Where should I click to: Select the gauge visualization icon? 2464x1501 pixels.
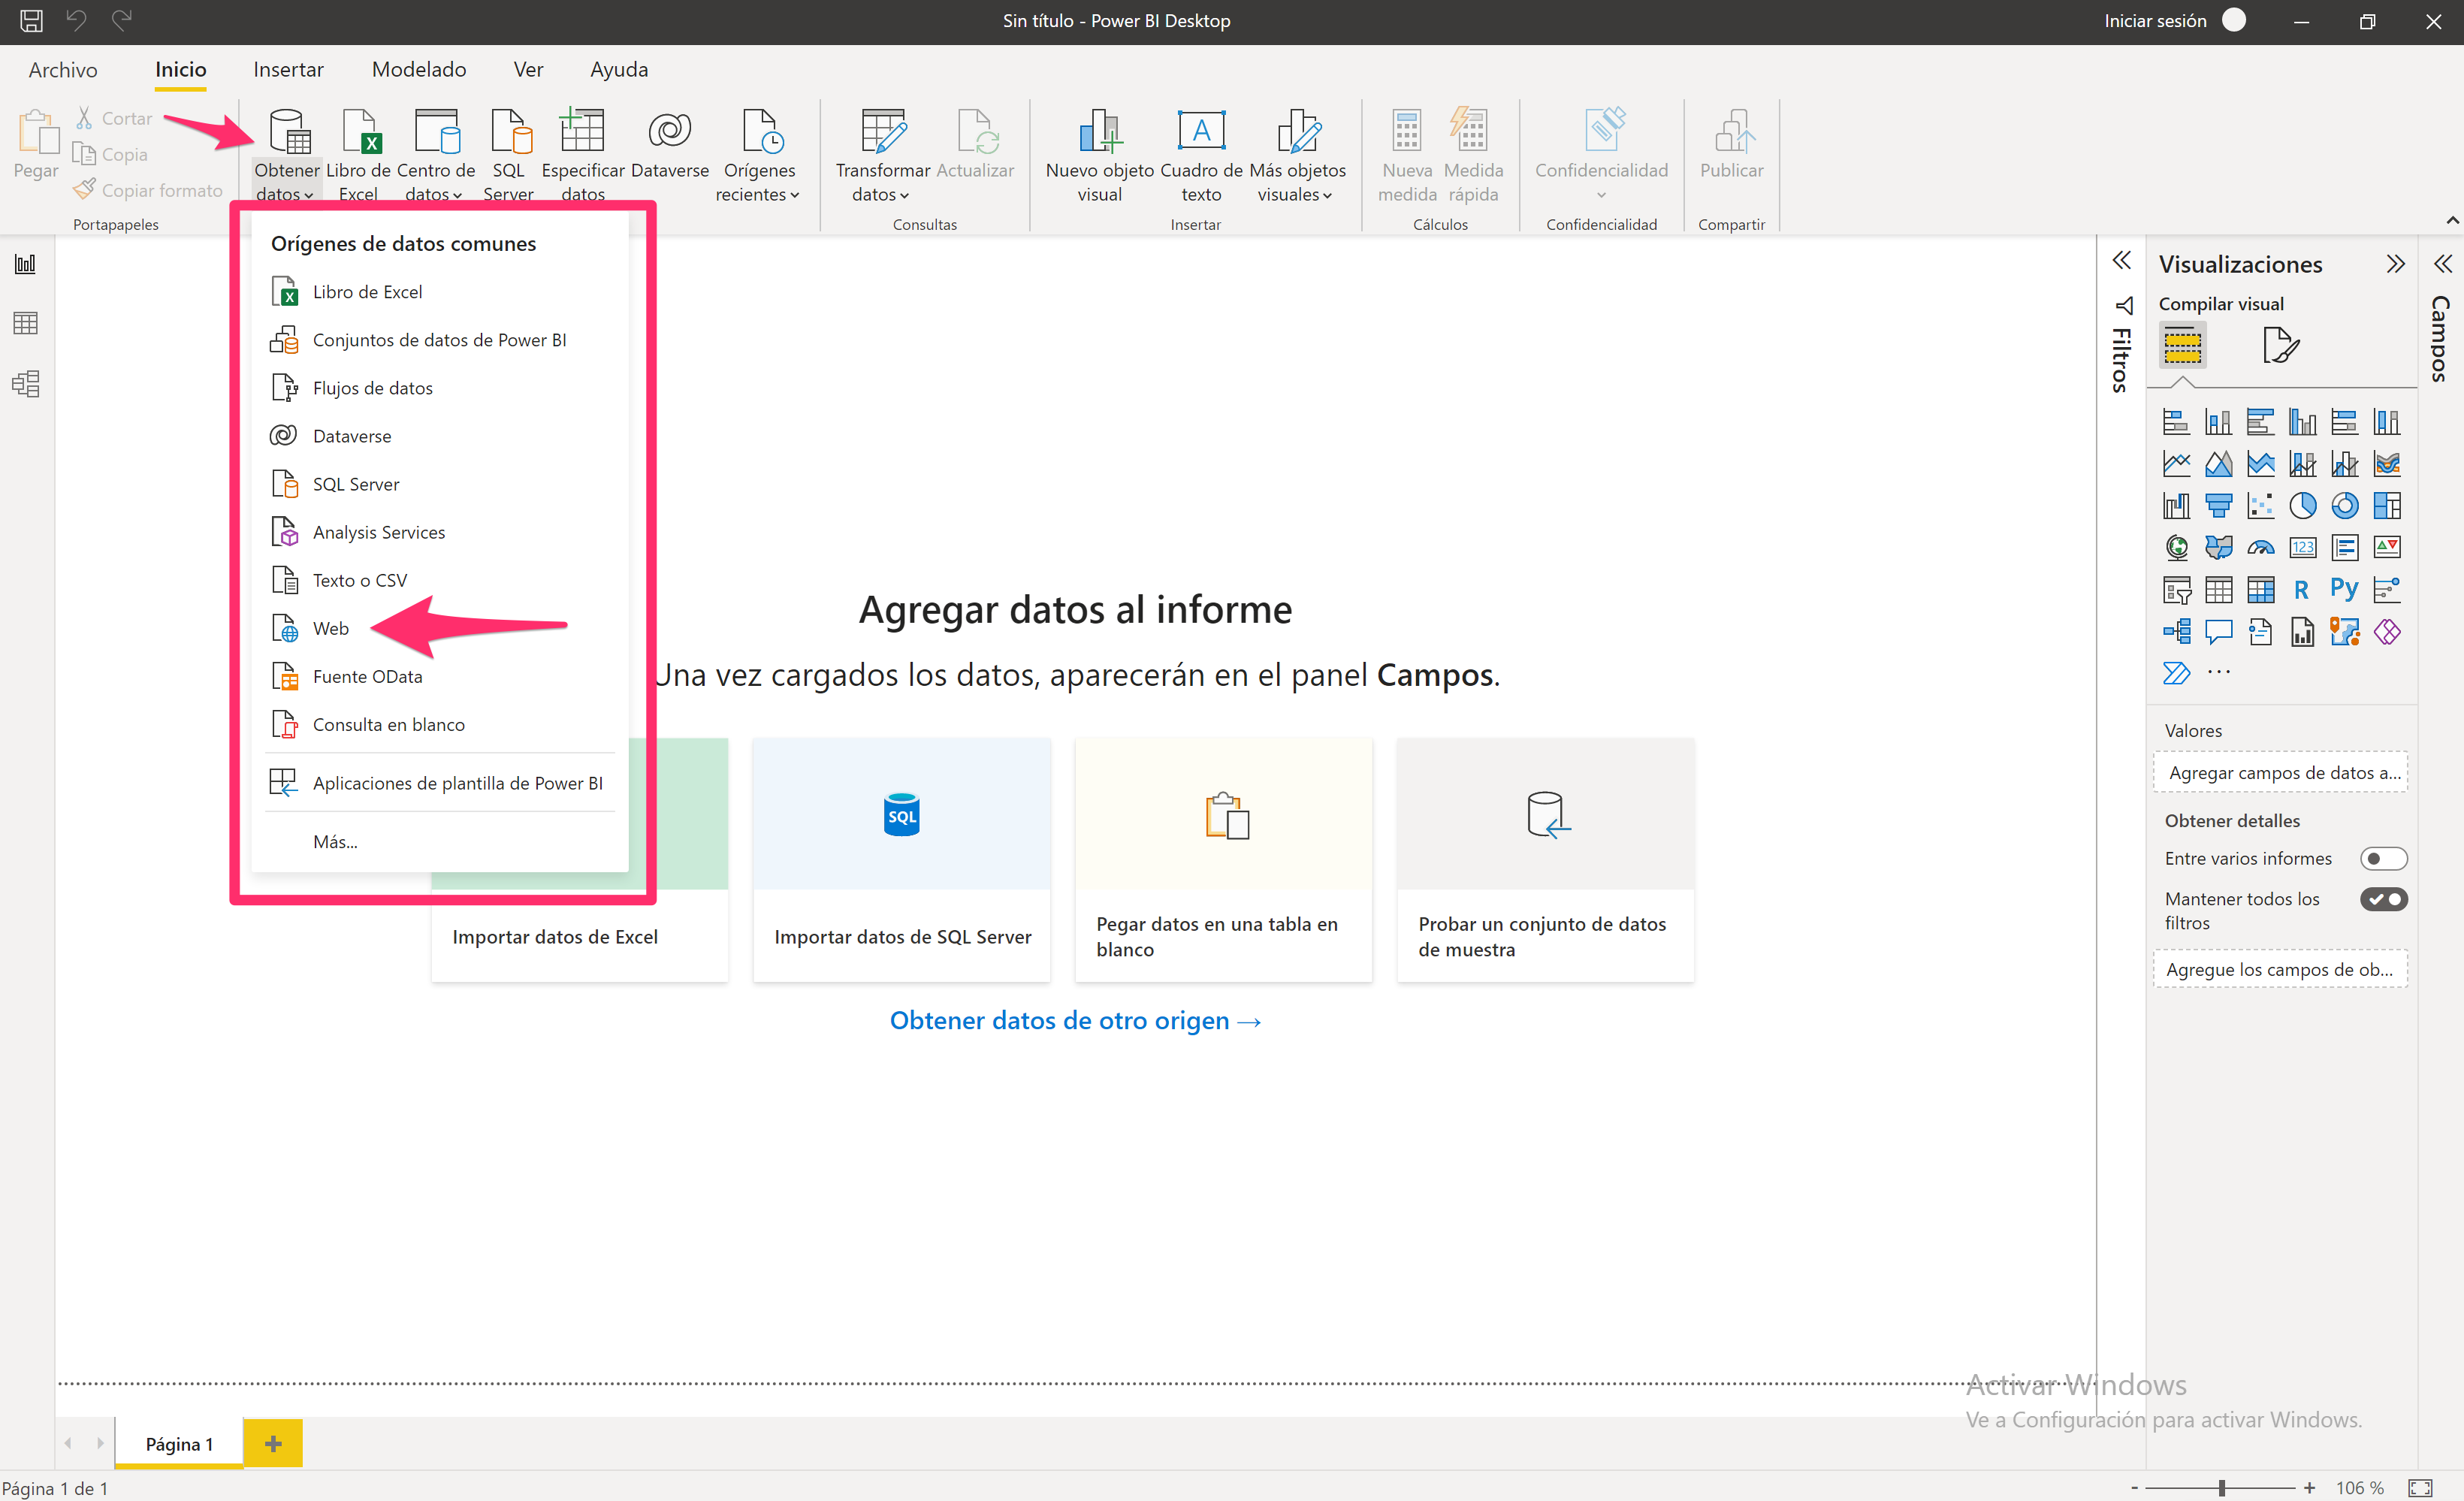pyautogui.click(x=2260, y=548)
